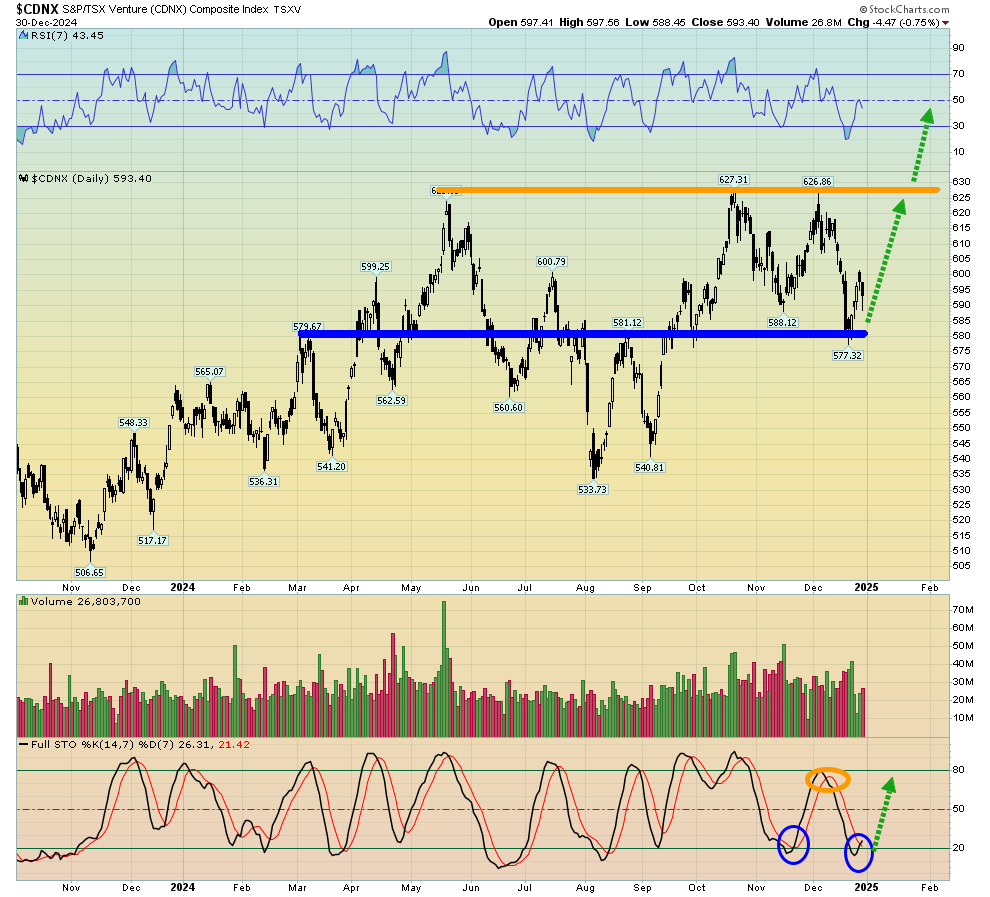Click the 533.73 August low label
The height and width of the screenshot is (897, 990).
point(592,490)
